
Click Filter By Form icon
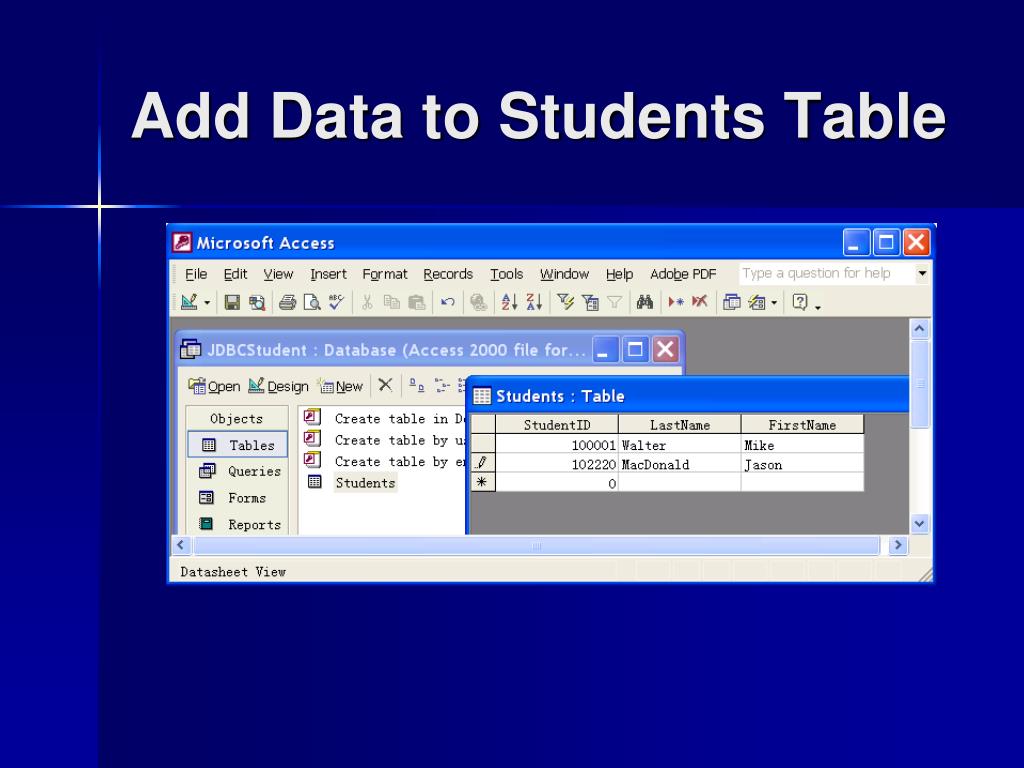point(590,302)
